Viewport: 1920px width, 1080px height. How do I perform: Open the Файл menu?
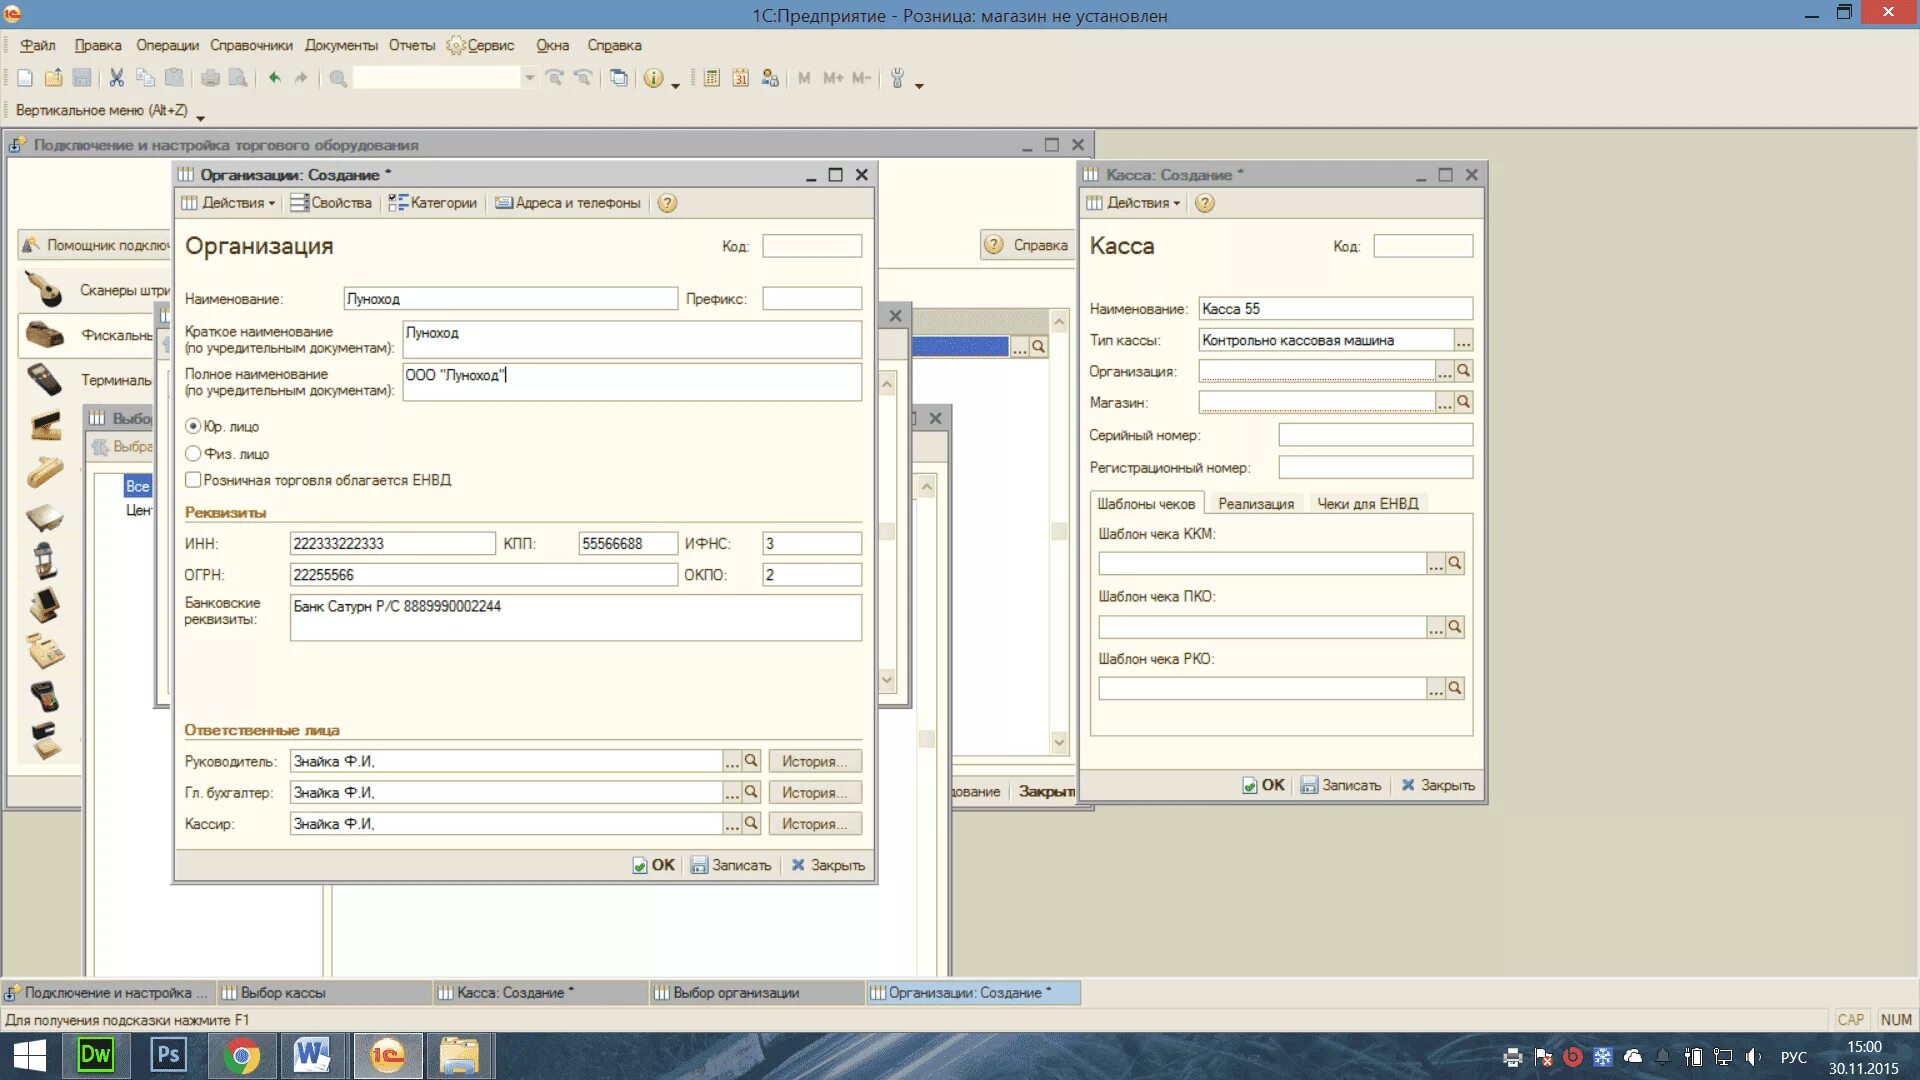(x=38, y=45)
